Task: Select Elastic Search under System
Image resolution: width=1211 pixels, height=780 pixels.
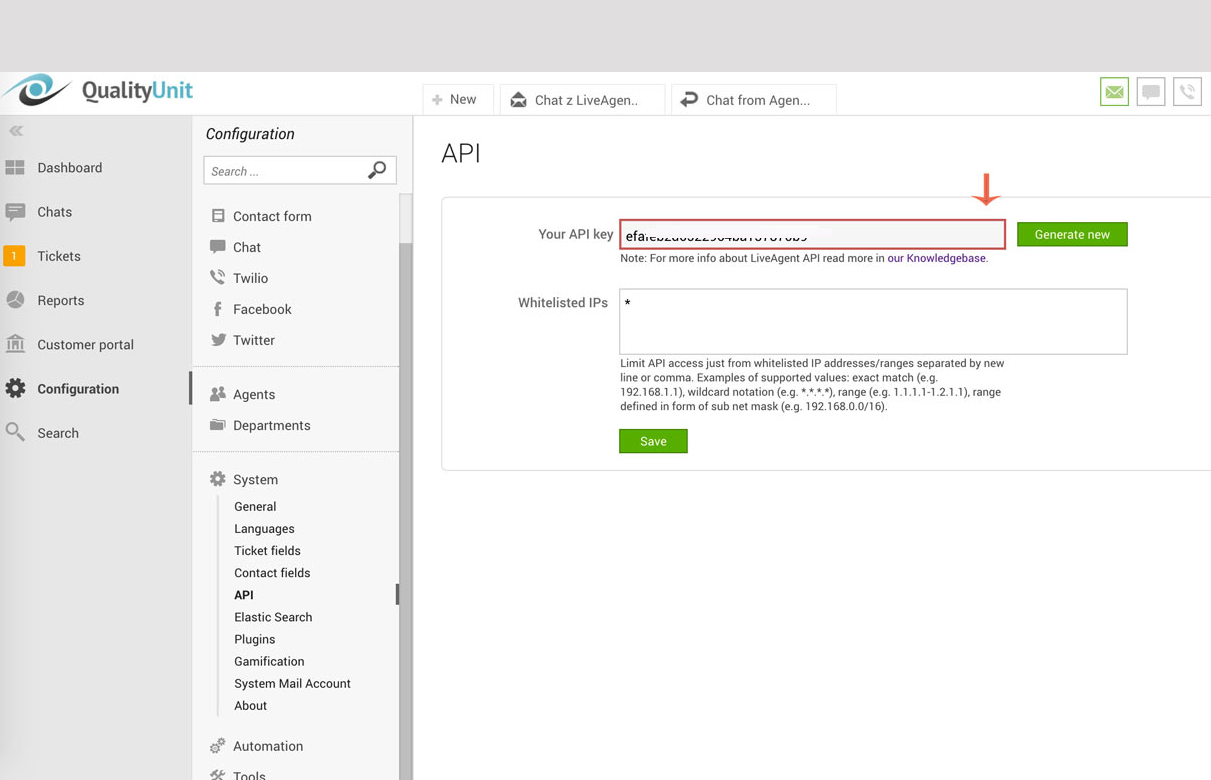Action: 273,617
